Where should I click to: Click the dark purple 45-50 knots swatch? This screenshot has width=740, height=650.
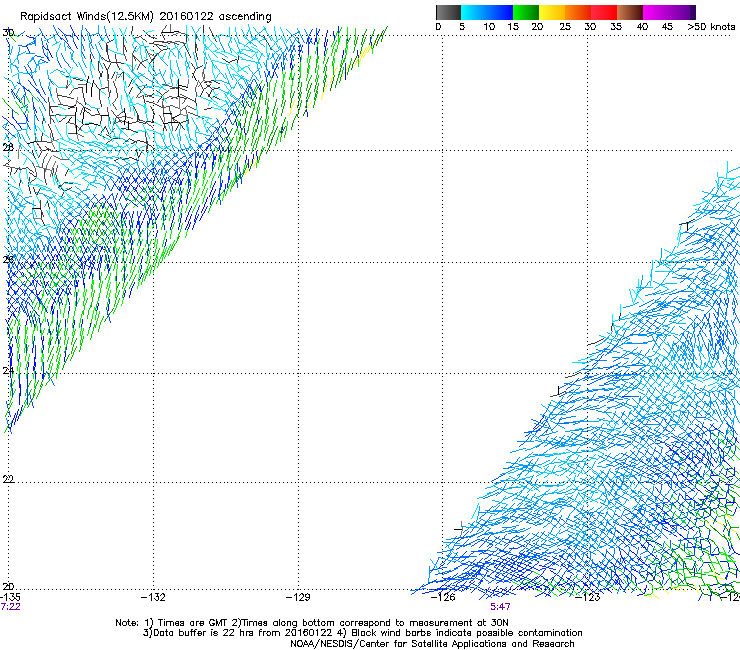tap(682, 12)
